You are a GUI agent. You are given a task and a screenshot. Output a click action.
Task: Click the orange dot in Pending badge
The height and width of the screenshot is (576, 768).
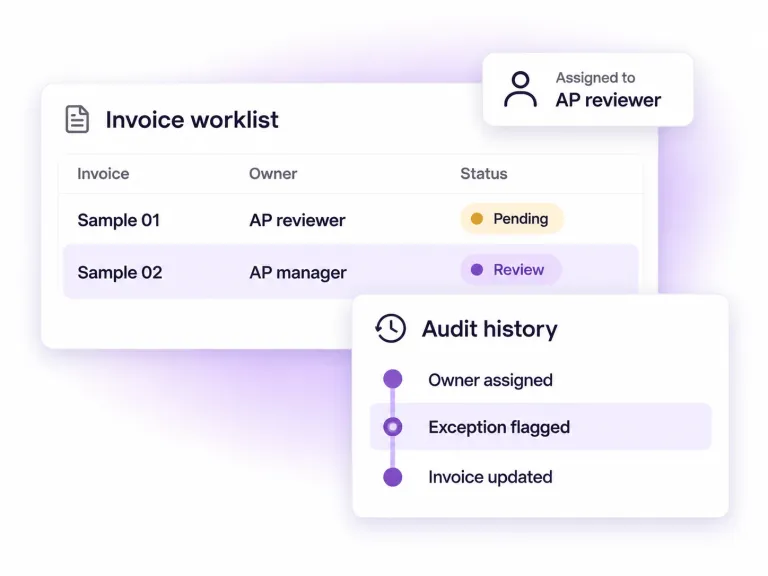pos(477,218)
